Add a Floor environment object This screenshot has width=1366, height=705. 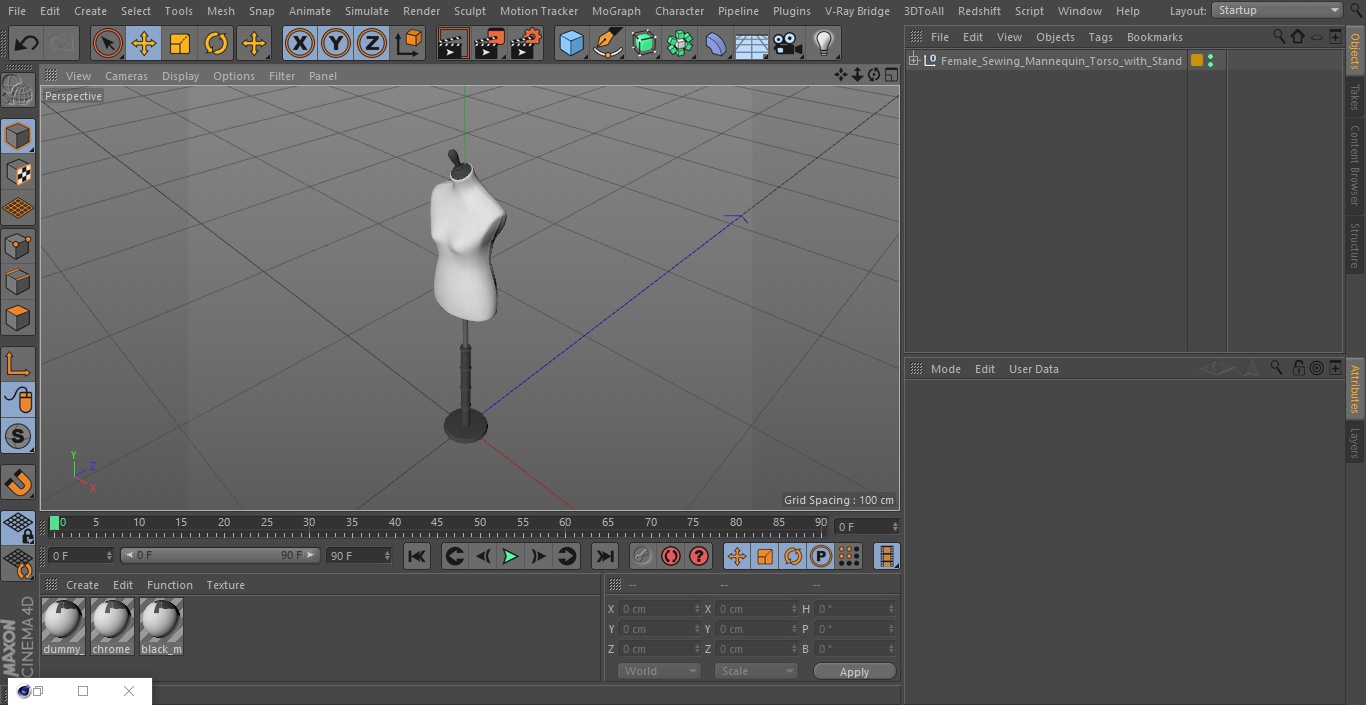point(752,43)
